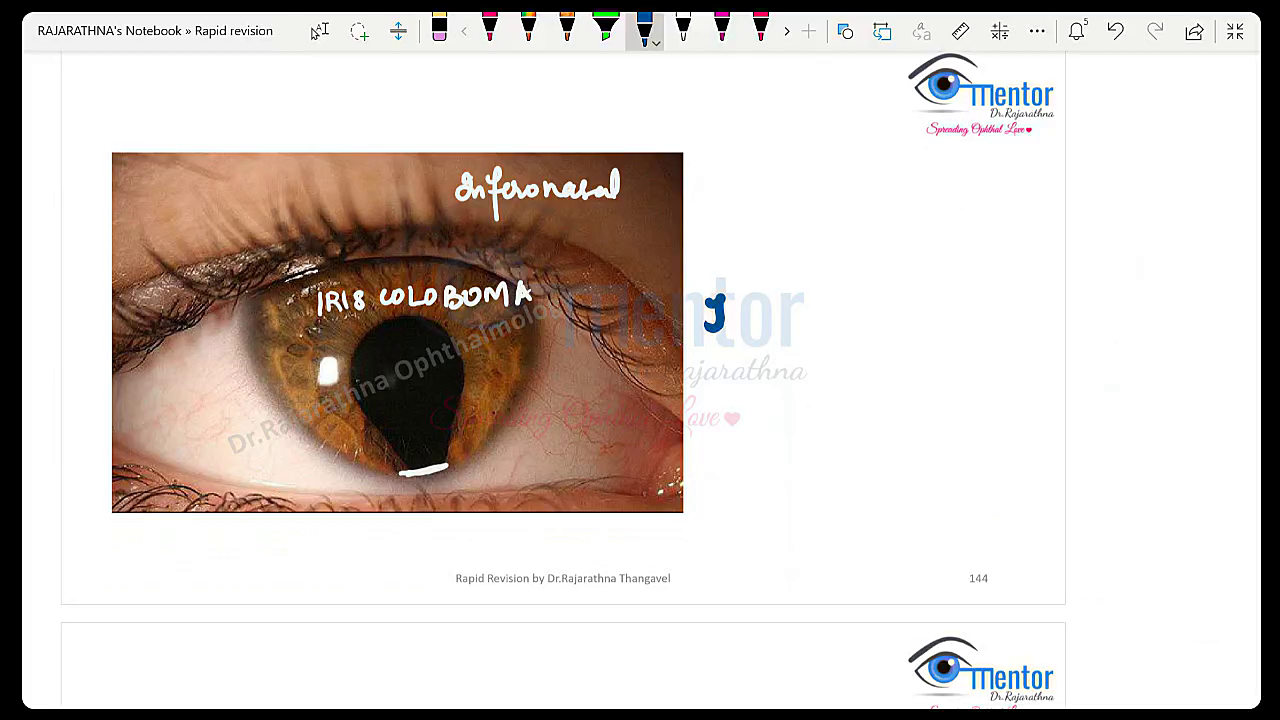Click the notebook title breadcrumb 'RAJARATHNA's Notebook'
Screen dimensions: 1280x720
pos(109,31)
